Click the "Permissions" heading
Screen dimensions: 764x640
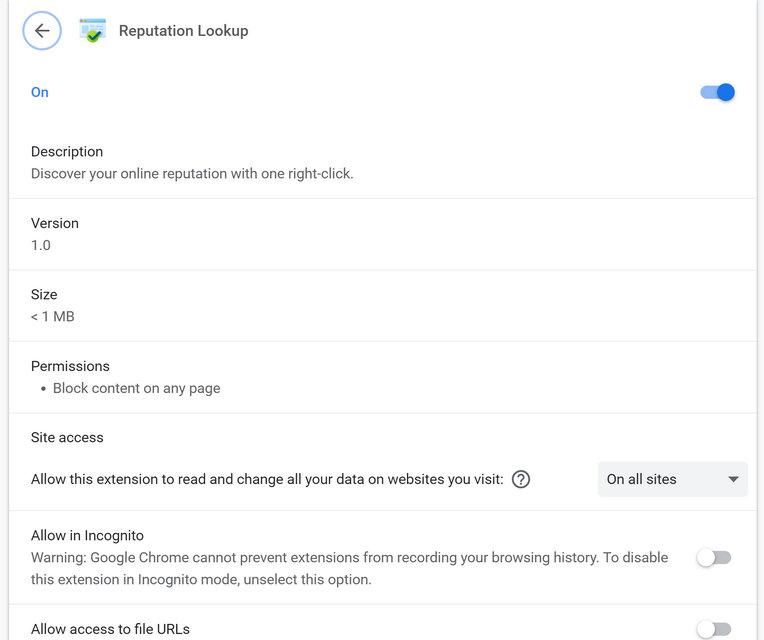[x=70, y=366]
